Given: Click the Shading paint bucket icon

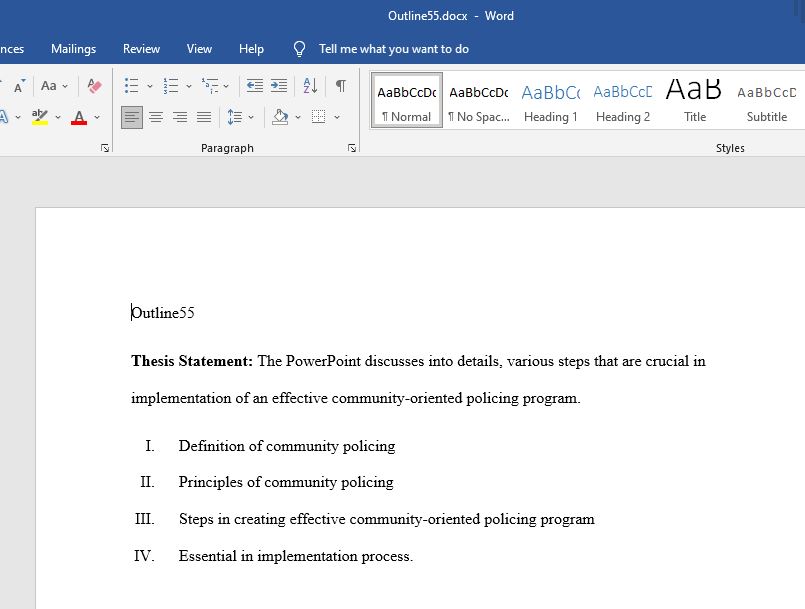Looking at the screenshot, I should [280, 117].
